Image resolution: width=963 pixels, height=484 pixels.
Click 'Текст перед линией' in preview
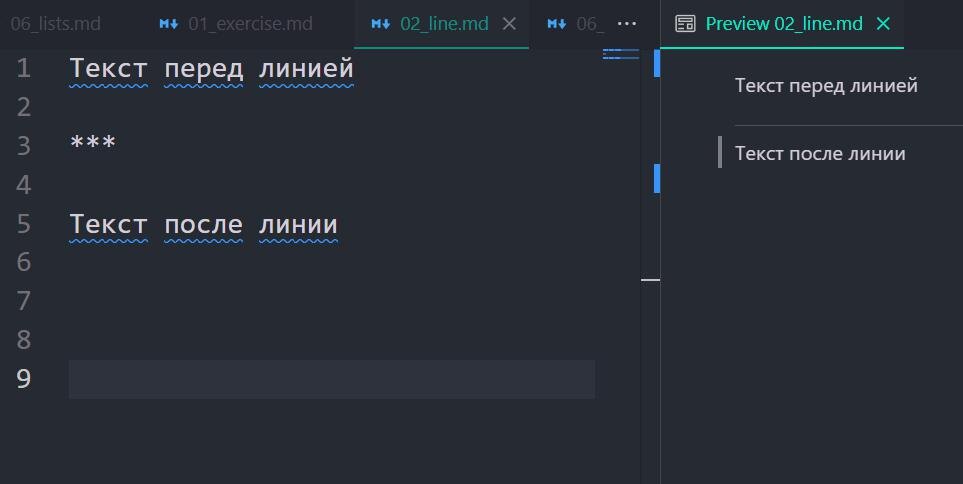pos(826,85)
